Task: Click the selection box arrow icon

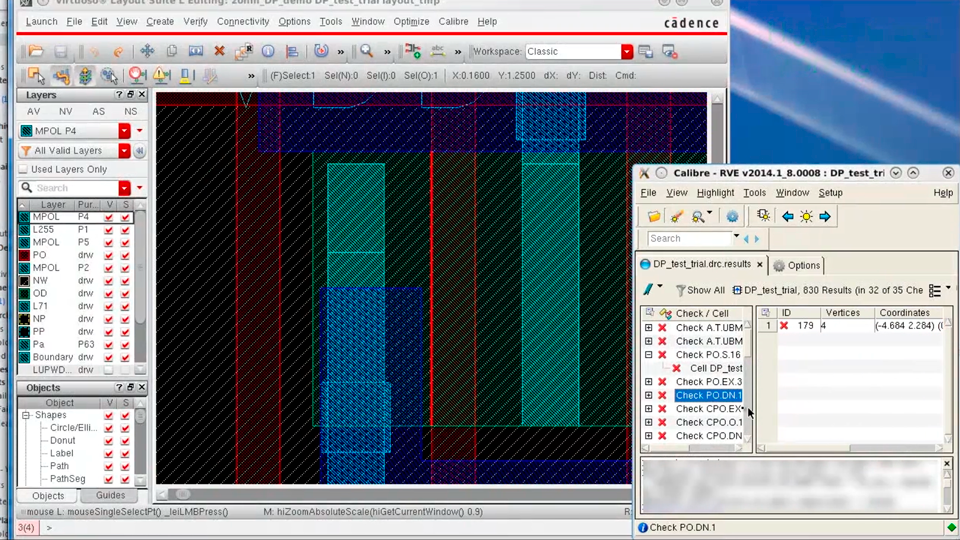Action: pos(36,75)
